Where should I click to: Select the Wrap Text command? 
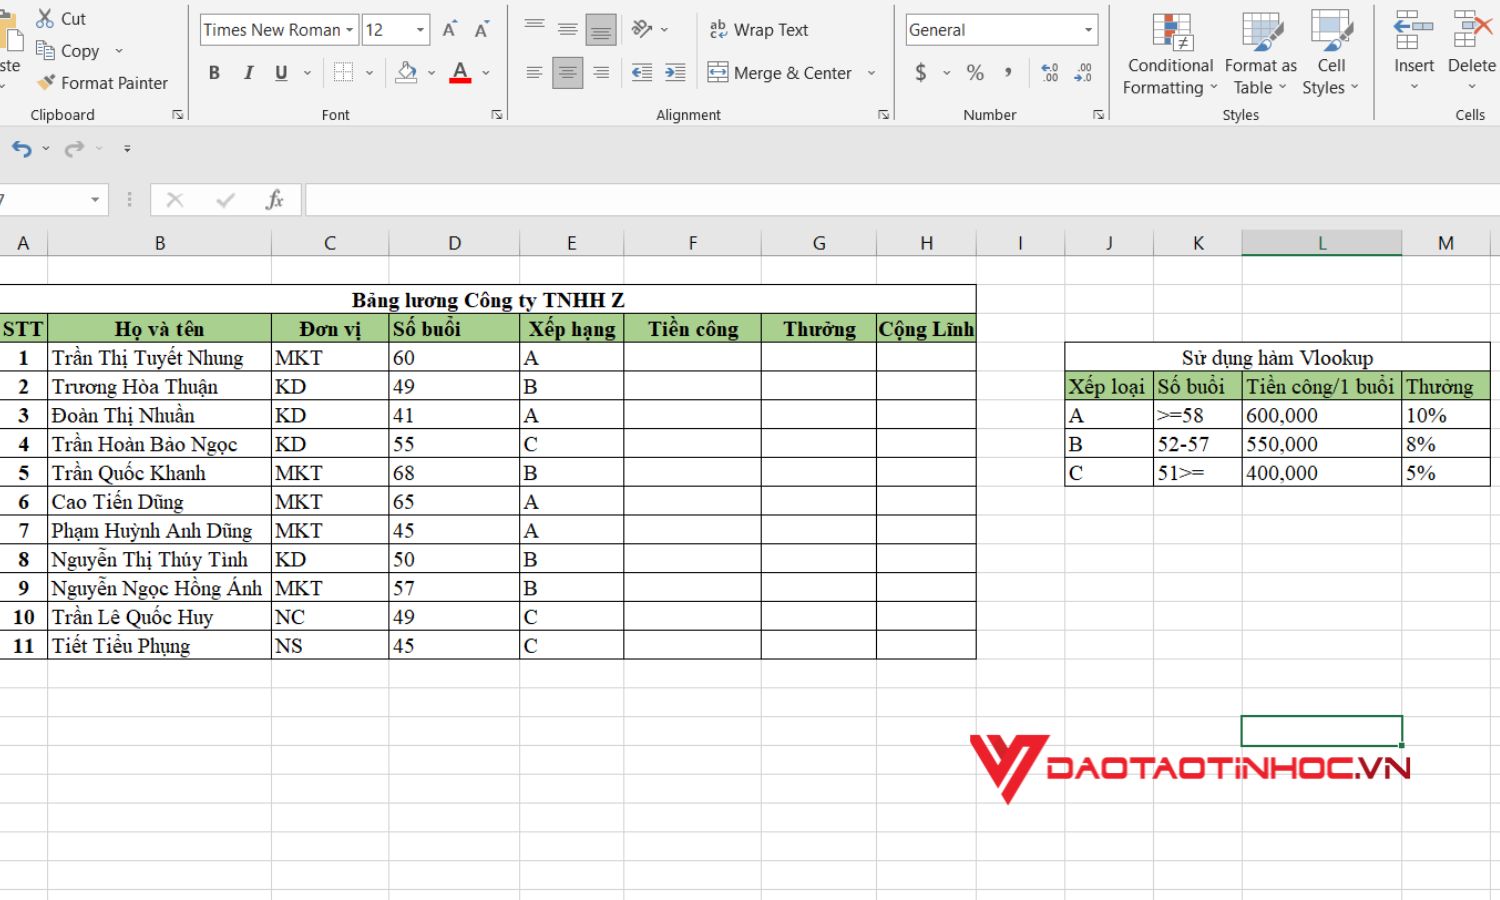(760, 30)
